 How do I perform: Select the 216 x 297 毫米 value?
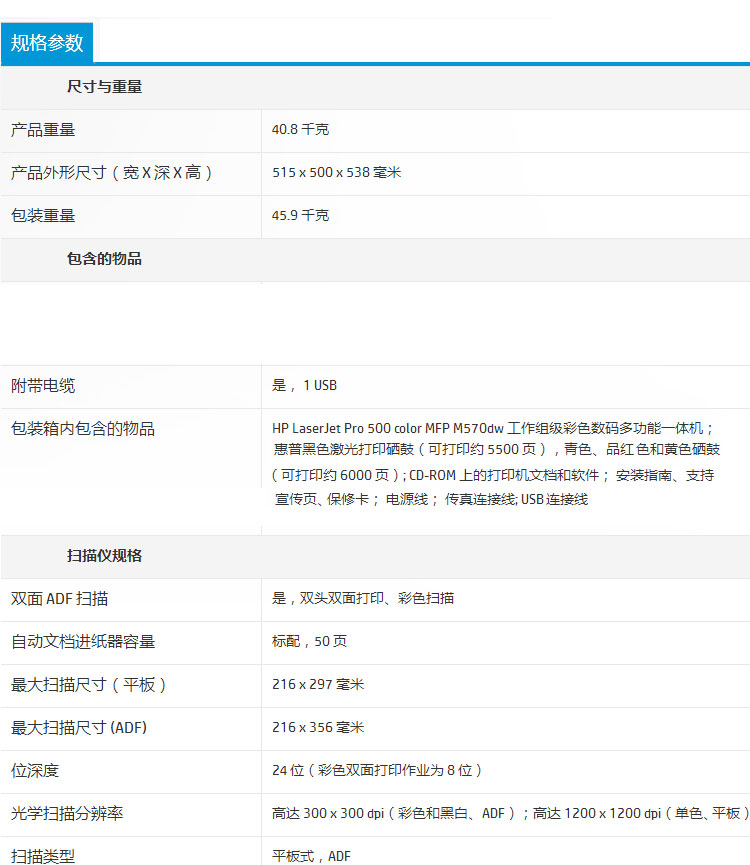click(318, 685)
